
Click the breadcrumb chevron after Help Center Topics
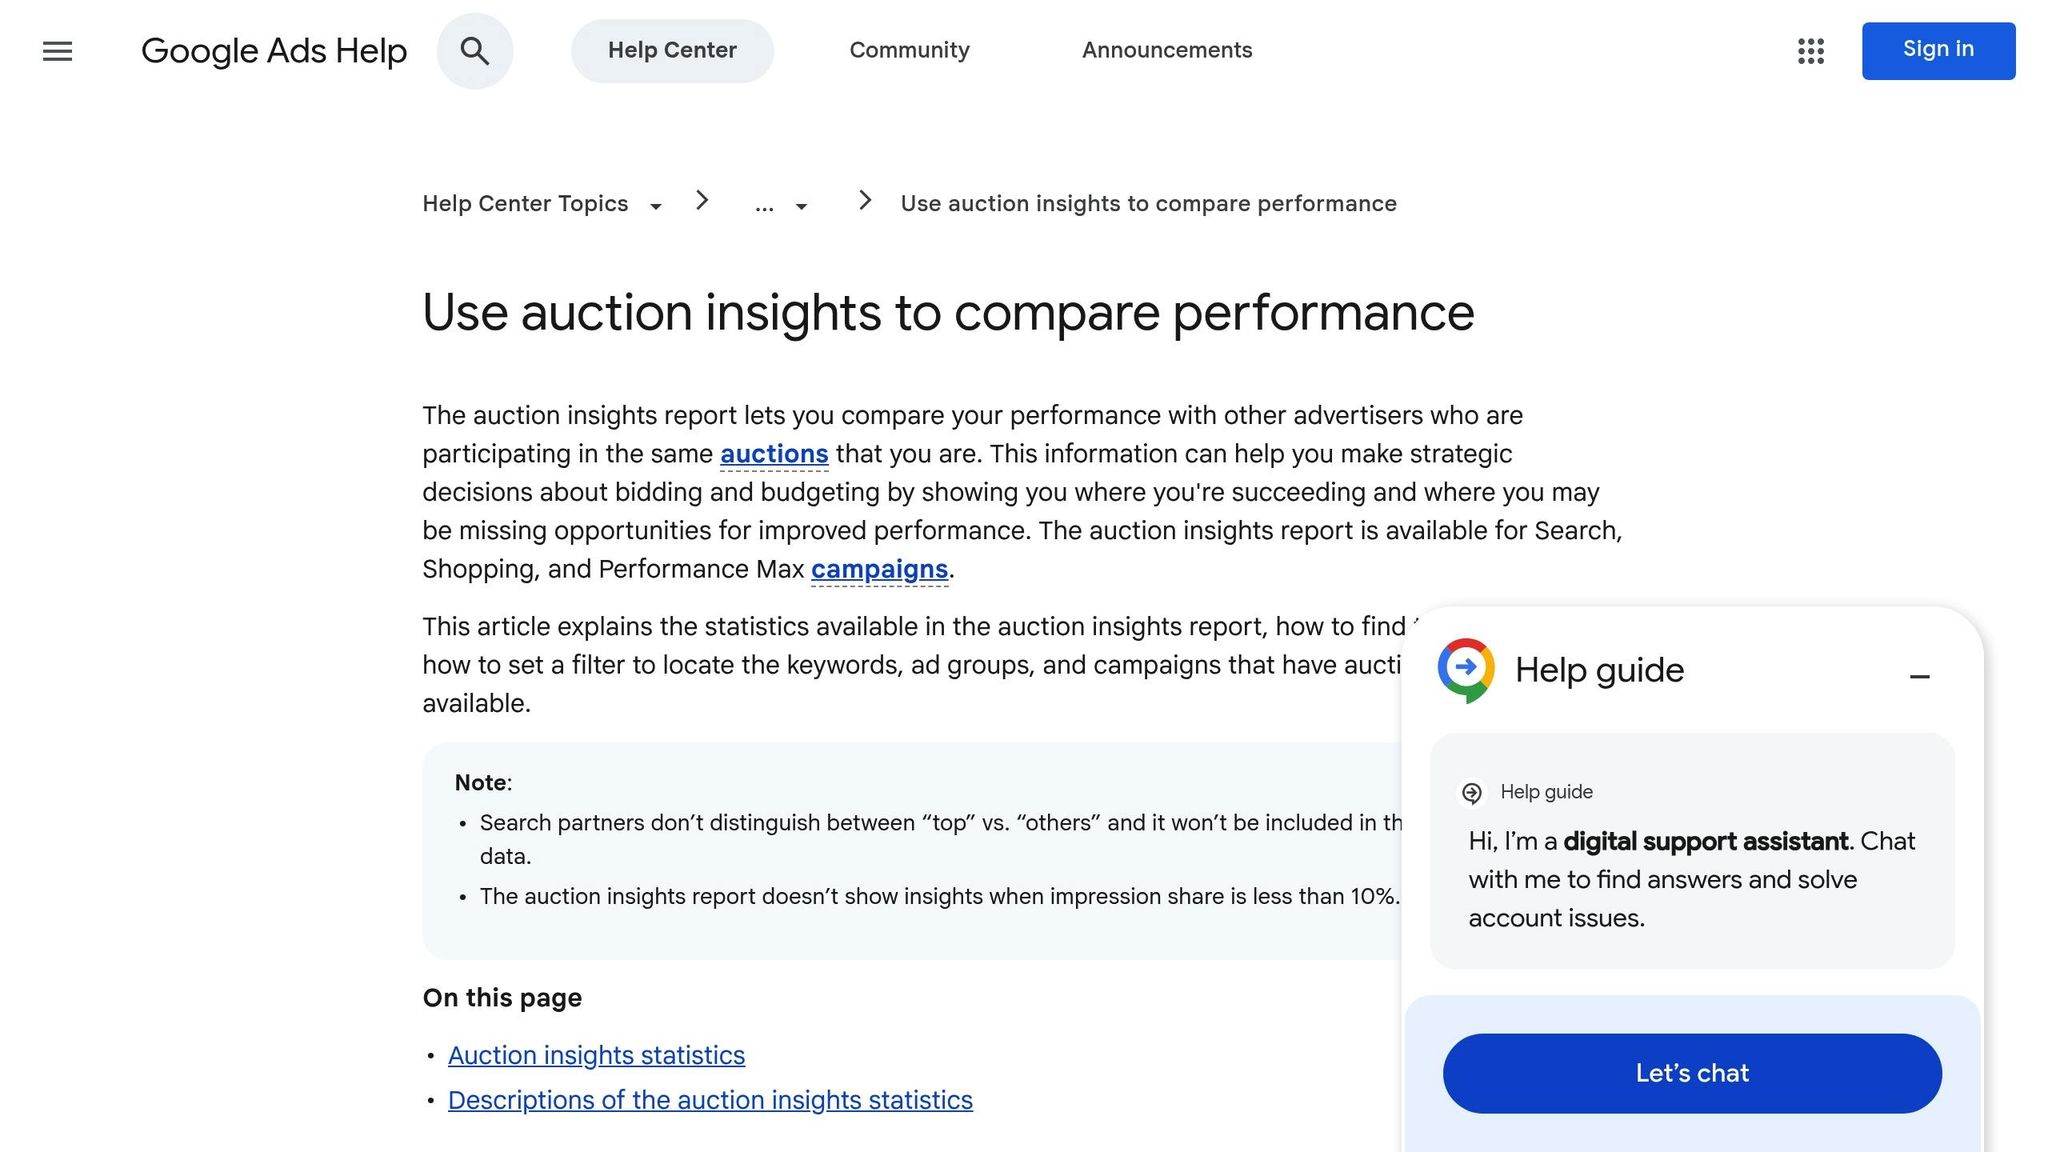pos(703,201)
